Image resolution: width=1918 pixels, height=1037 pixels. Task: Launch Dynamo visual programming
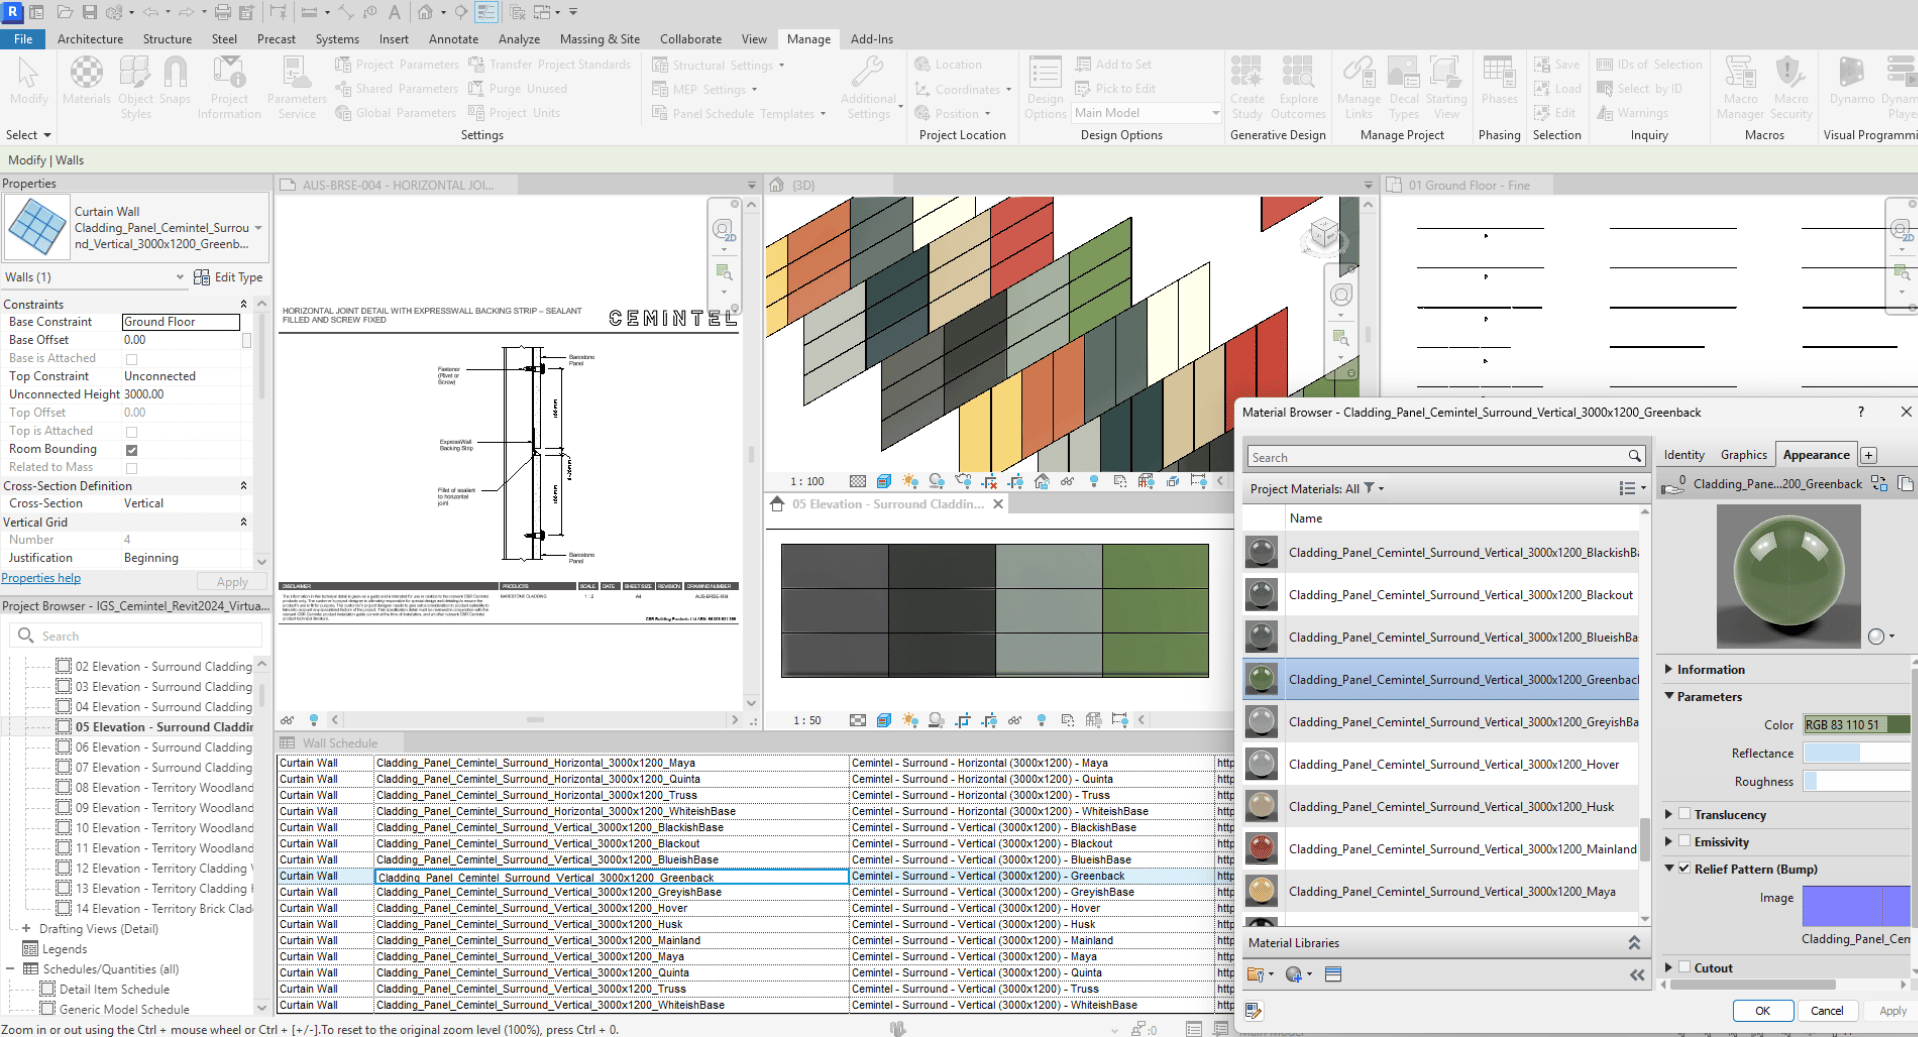(x=1851, y=80)
